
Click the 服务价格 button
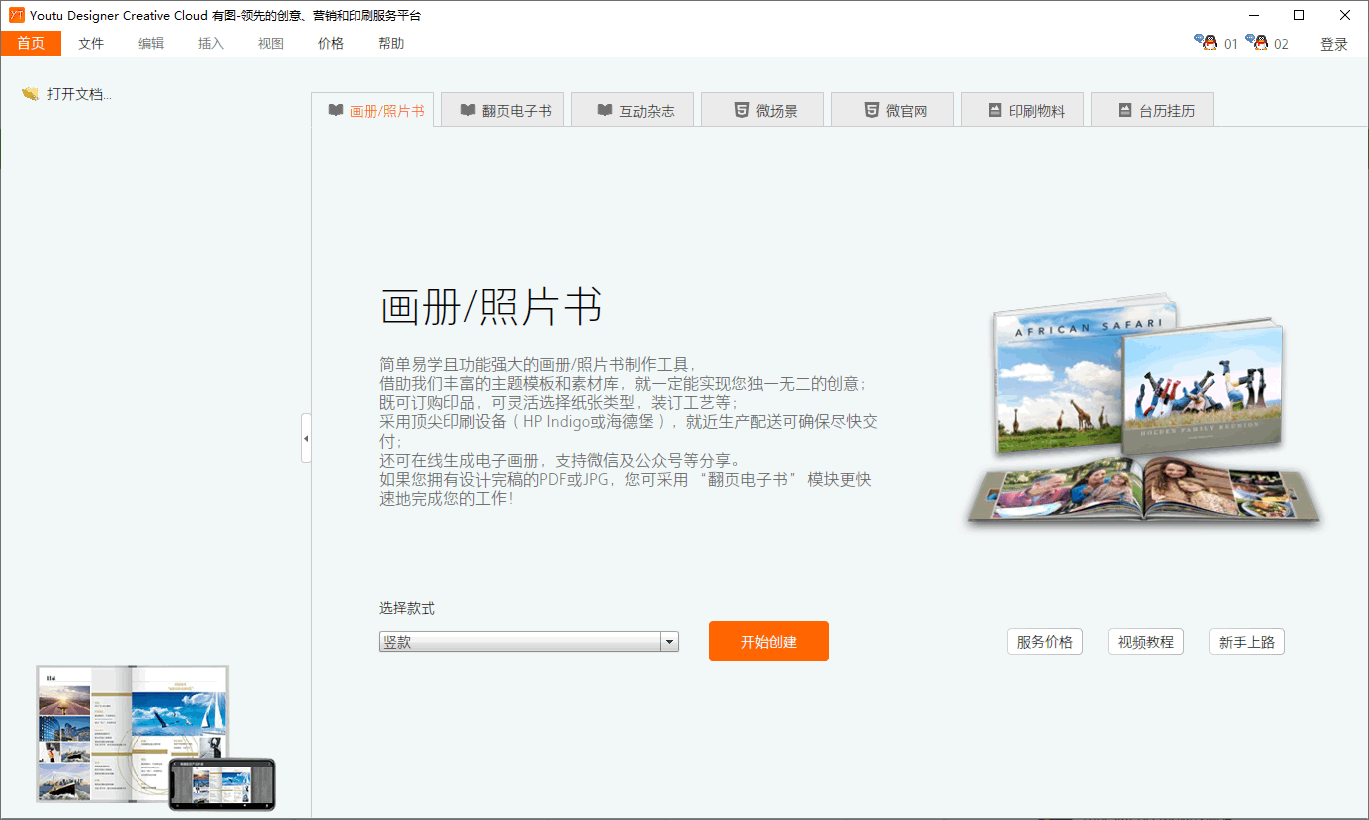click(1045, 642)
